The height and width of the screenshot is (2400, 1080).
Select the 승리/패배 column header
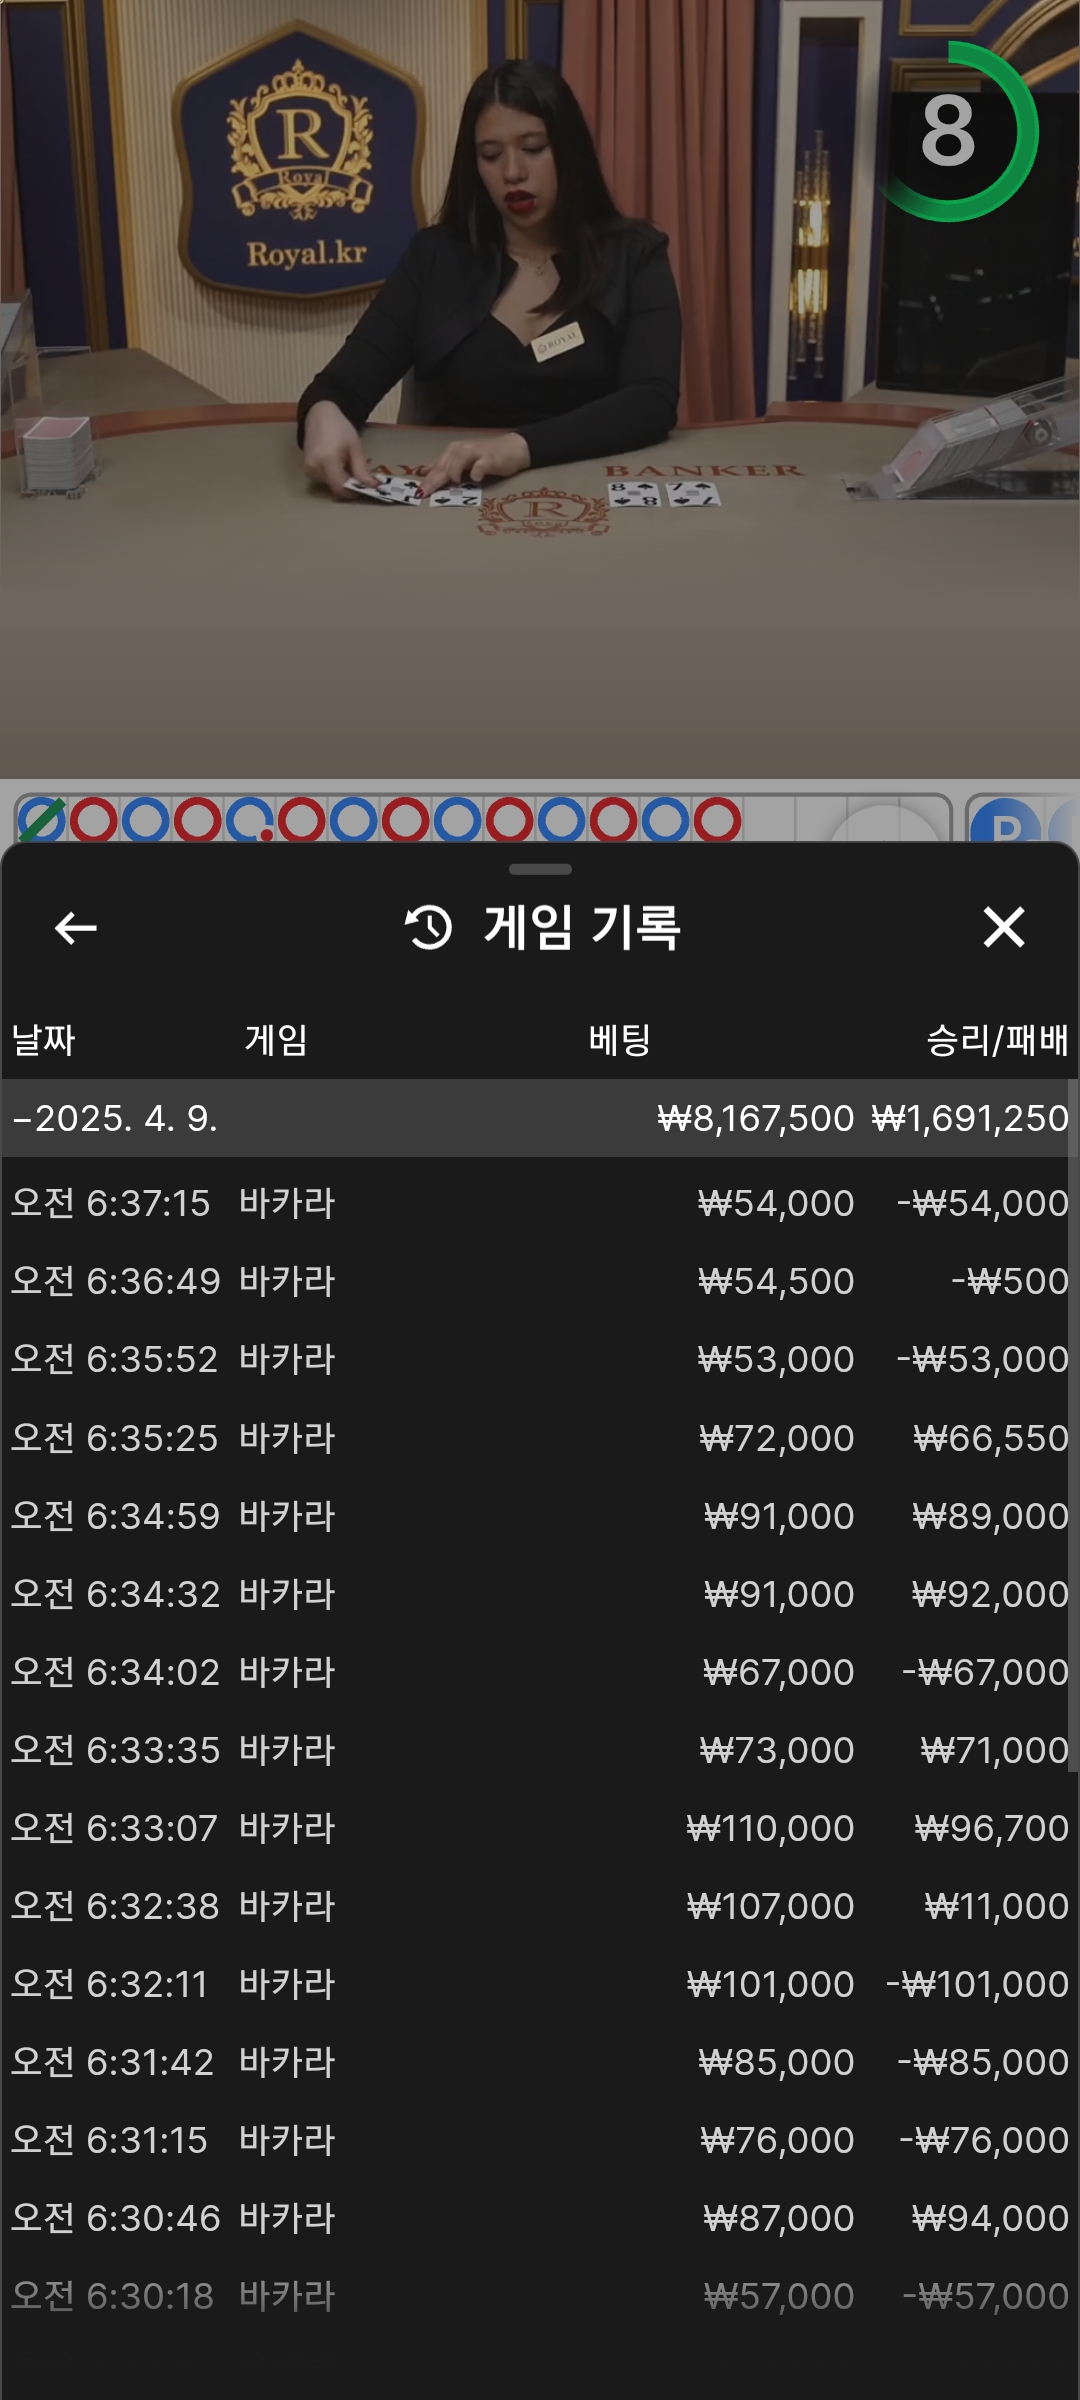(x=996, y=1040)
